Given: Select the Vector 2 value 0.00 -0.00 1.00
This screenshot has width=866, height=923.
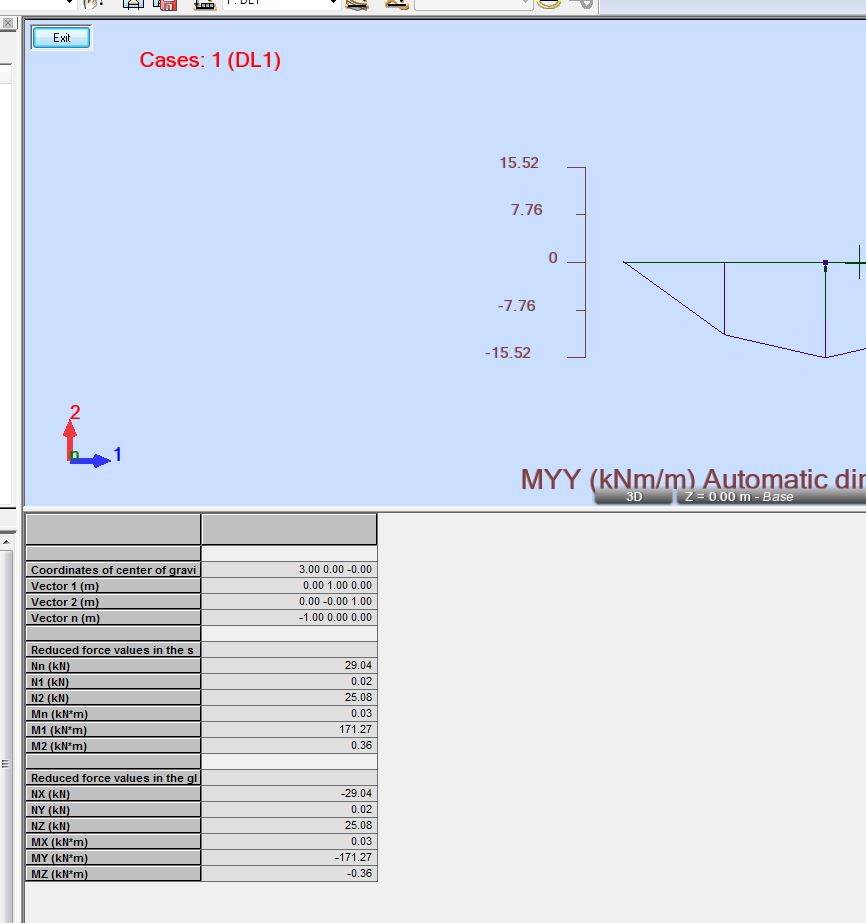Looking at the screenshot, I should [289, 601].
